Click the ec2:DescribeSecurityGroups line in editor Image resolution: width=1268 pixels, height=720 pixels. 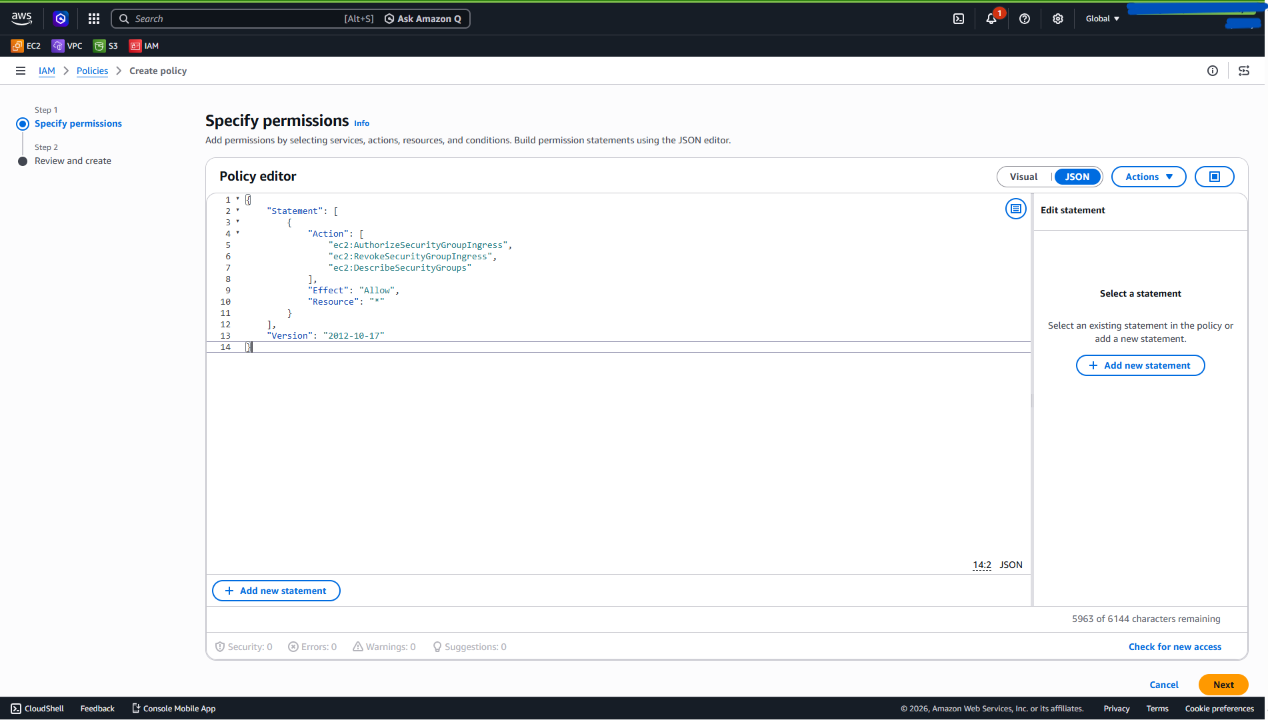[401, 268]
